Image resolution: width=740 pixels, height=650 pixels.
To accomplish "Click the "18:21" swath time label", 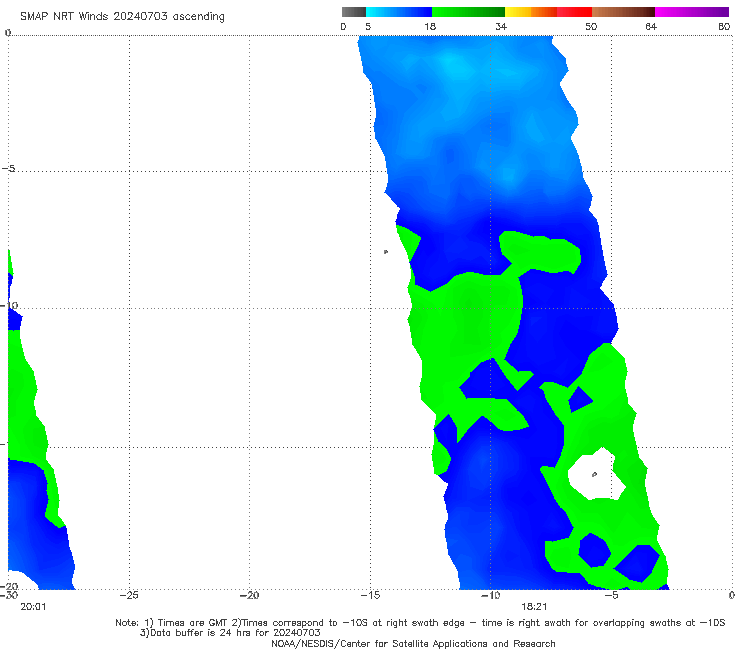I will [534, 607].
